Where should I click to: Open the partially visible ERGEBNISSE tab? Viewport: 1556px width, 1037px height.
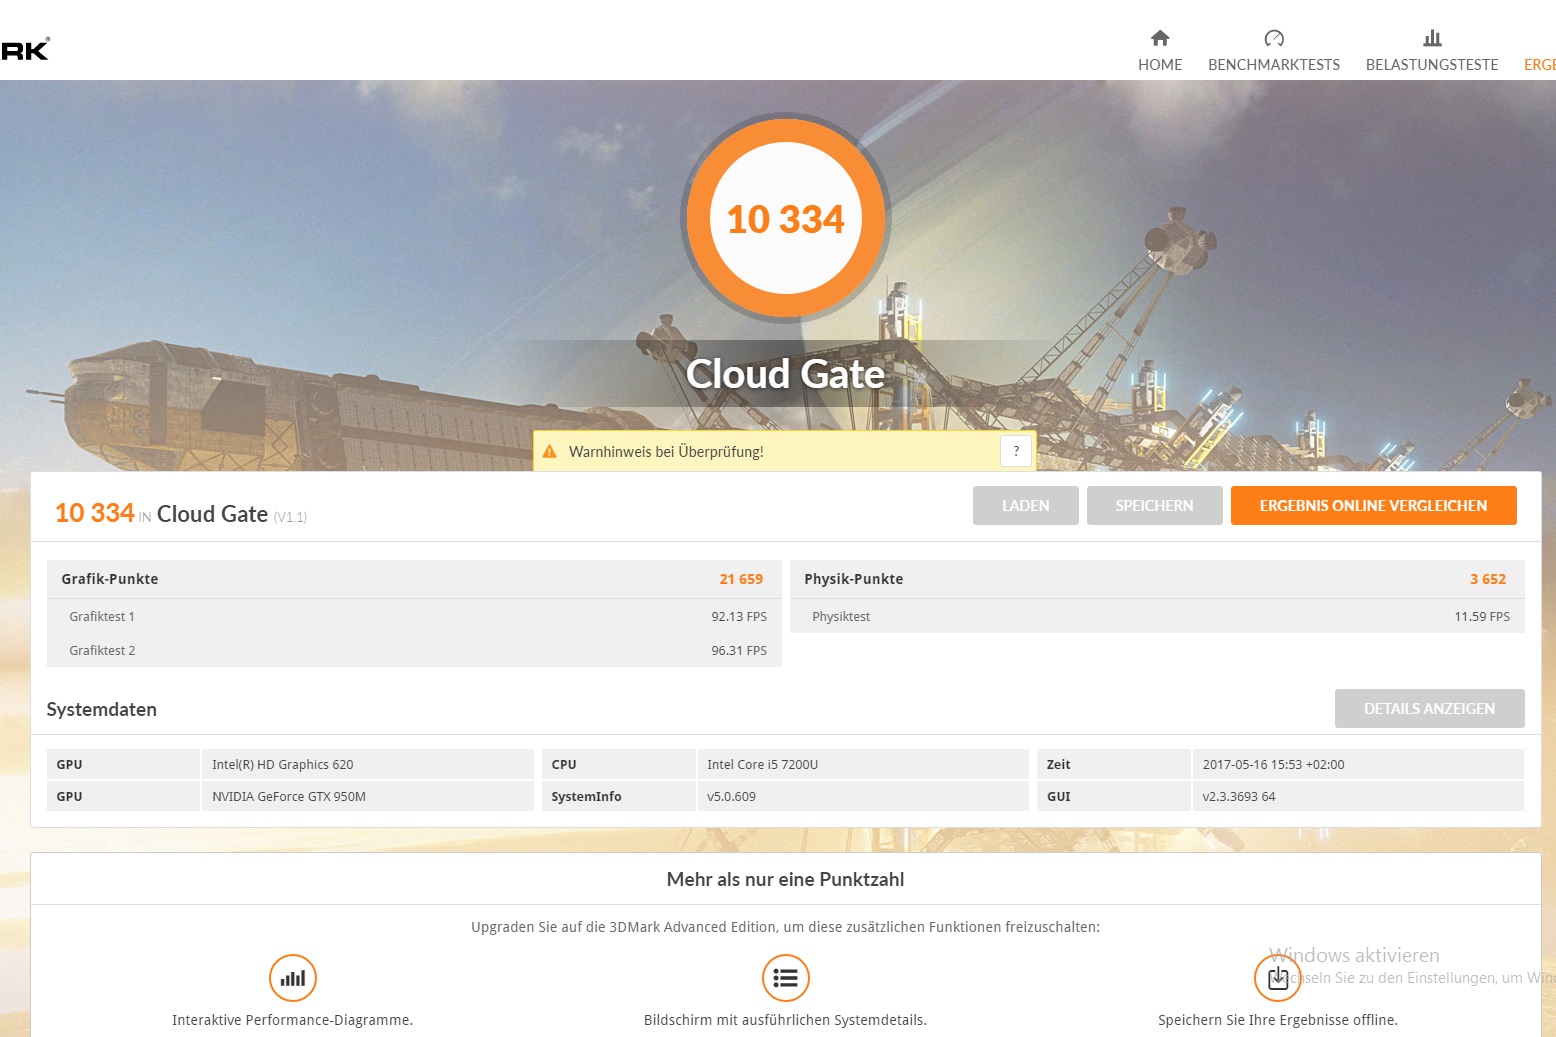1540,64
